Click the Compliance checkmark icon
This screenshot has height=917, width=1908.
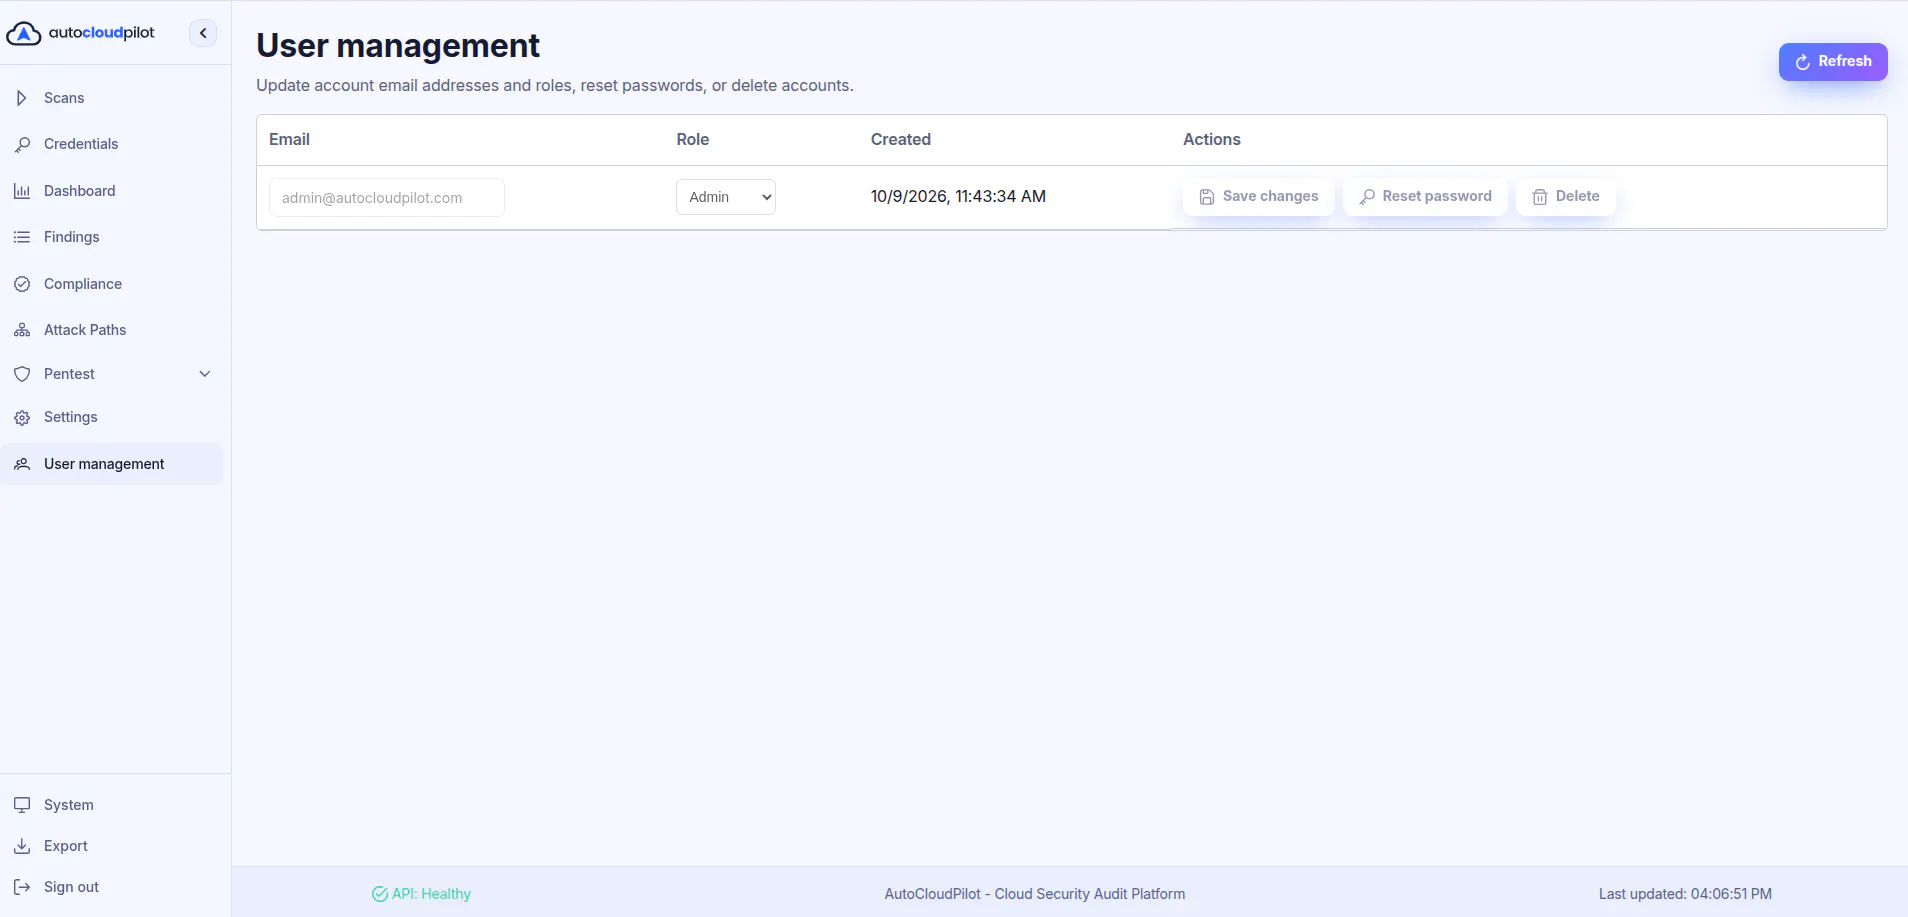pyautogui.click(x=22, y=284)
